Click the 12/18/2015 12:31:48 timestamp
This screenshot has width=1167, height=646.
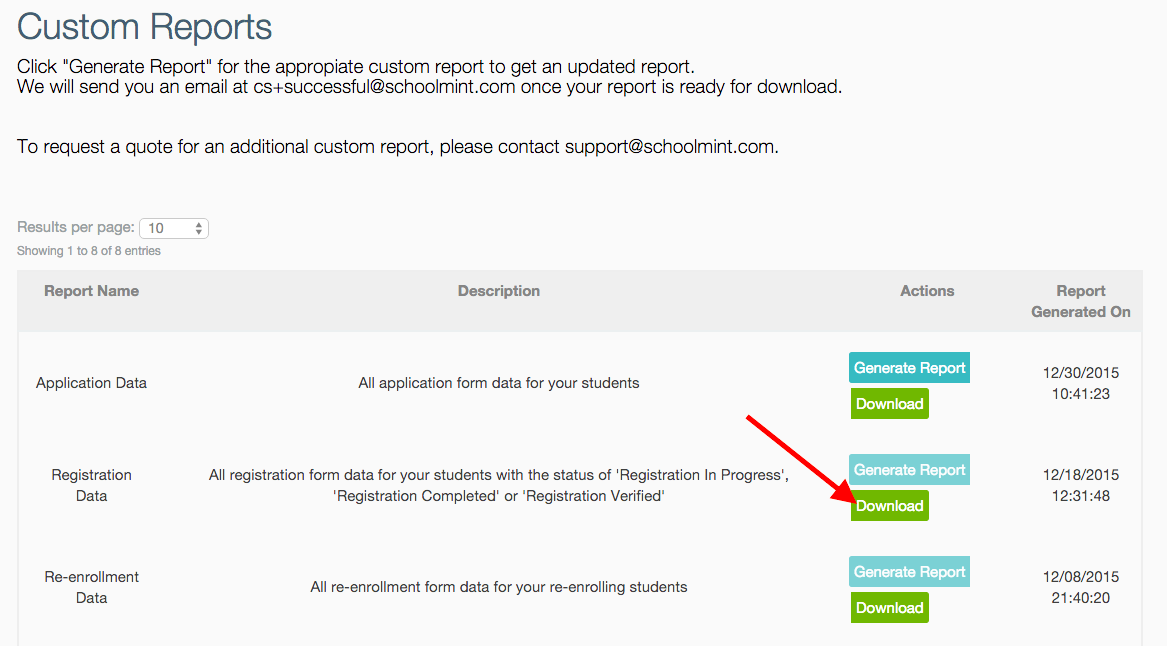click(1081, 485)
